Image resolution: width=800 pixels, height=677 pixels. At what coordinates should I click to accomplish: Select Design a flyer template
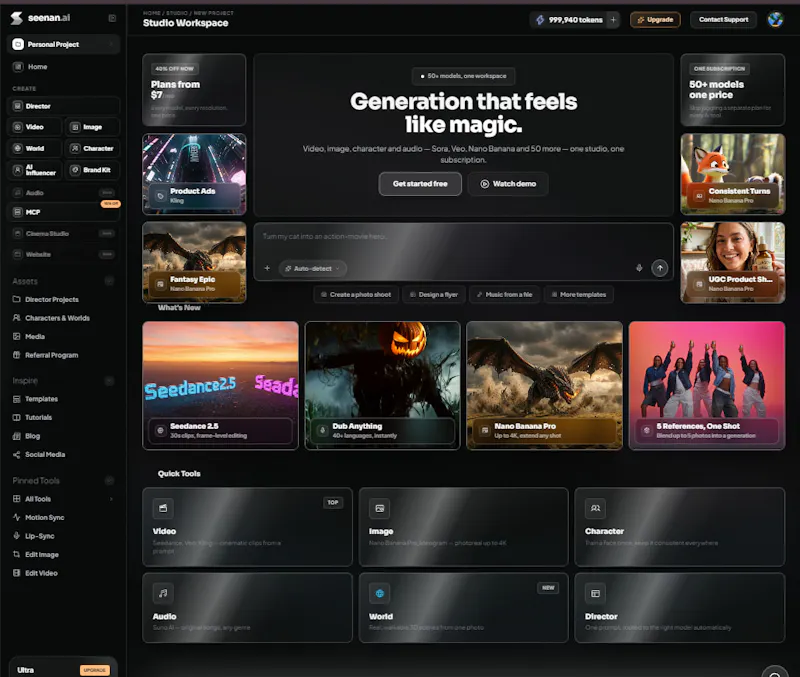click(x=434, y=295)
